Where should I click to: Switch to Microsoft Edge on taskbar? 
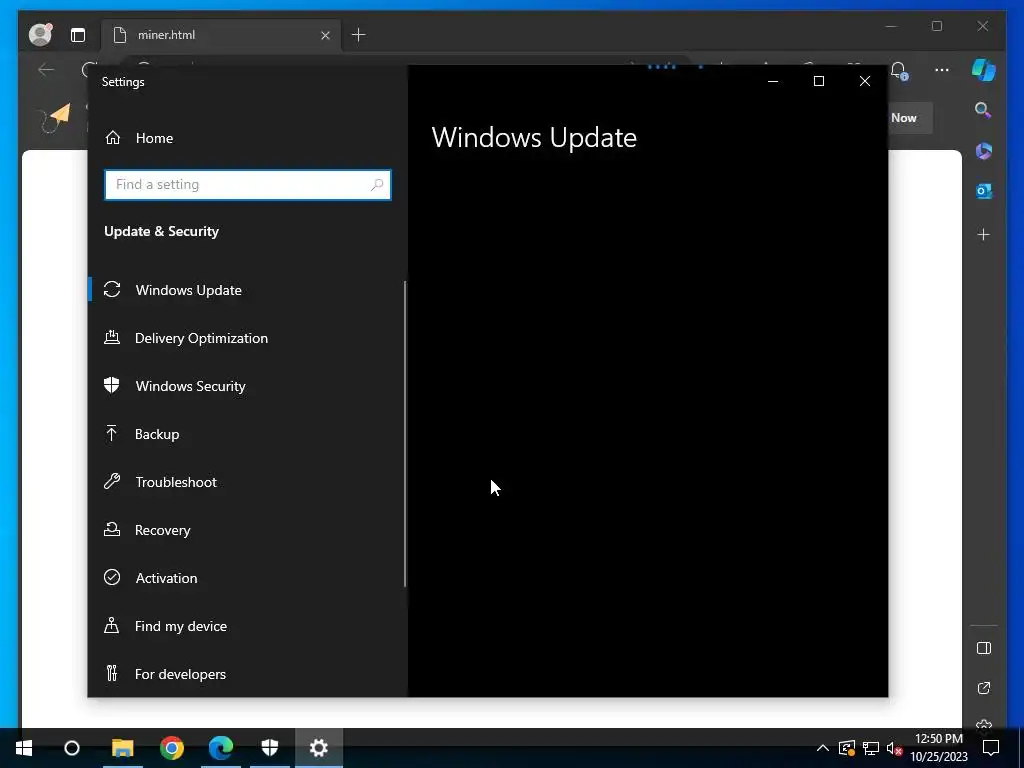tap(221, 748)
